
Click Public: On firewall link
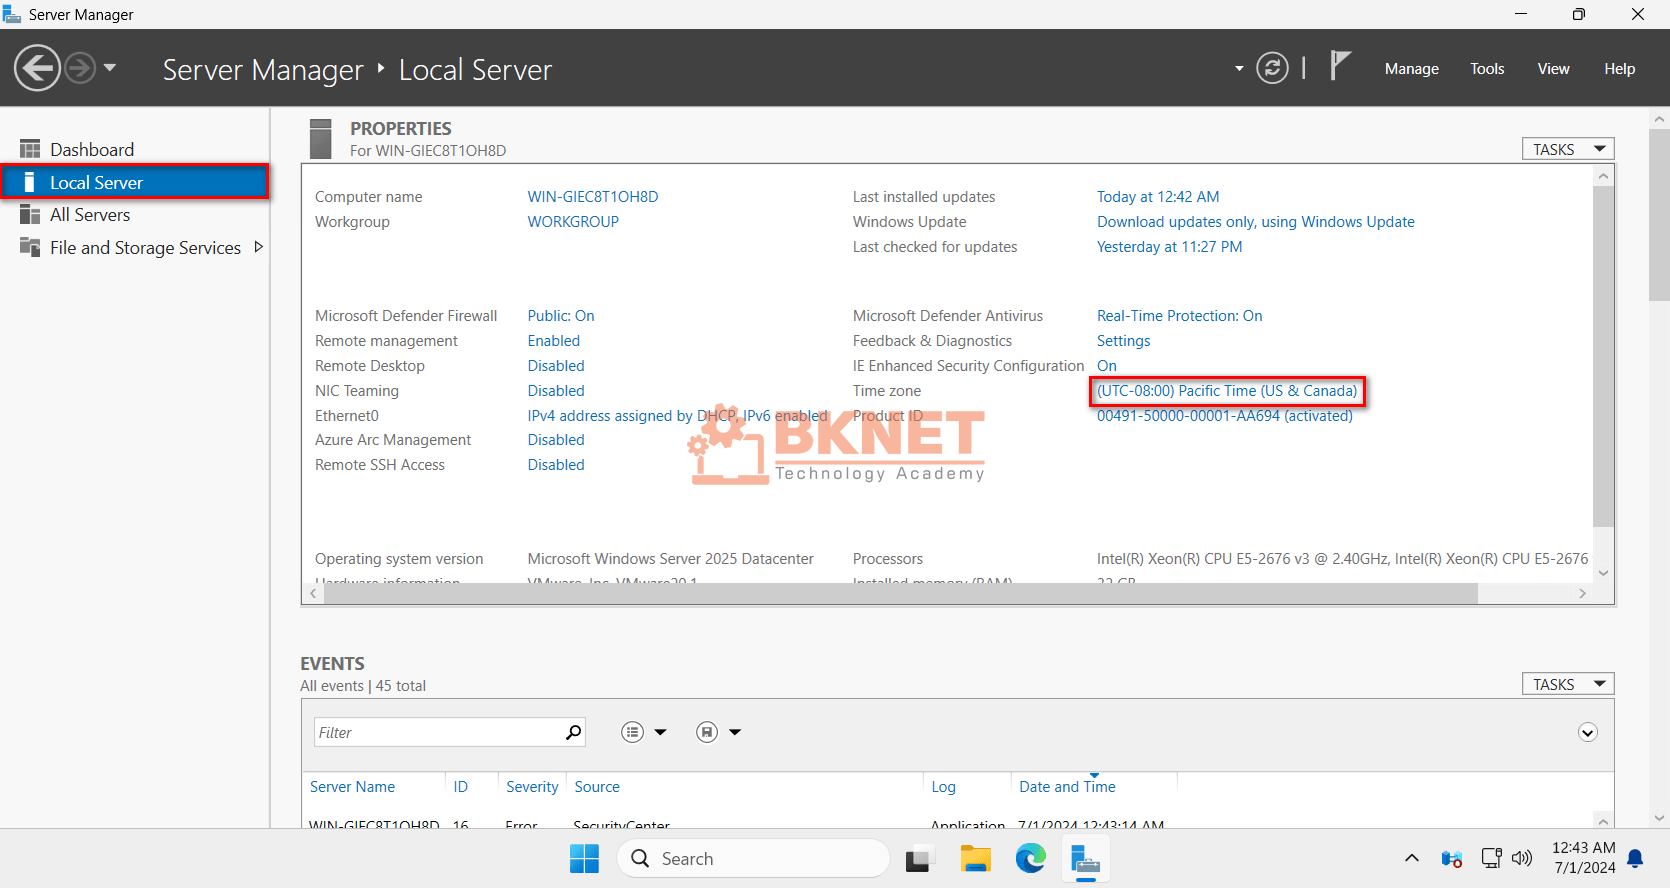(x=561, y=316)
